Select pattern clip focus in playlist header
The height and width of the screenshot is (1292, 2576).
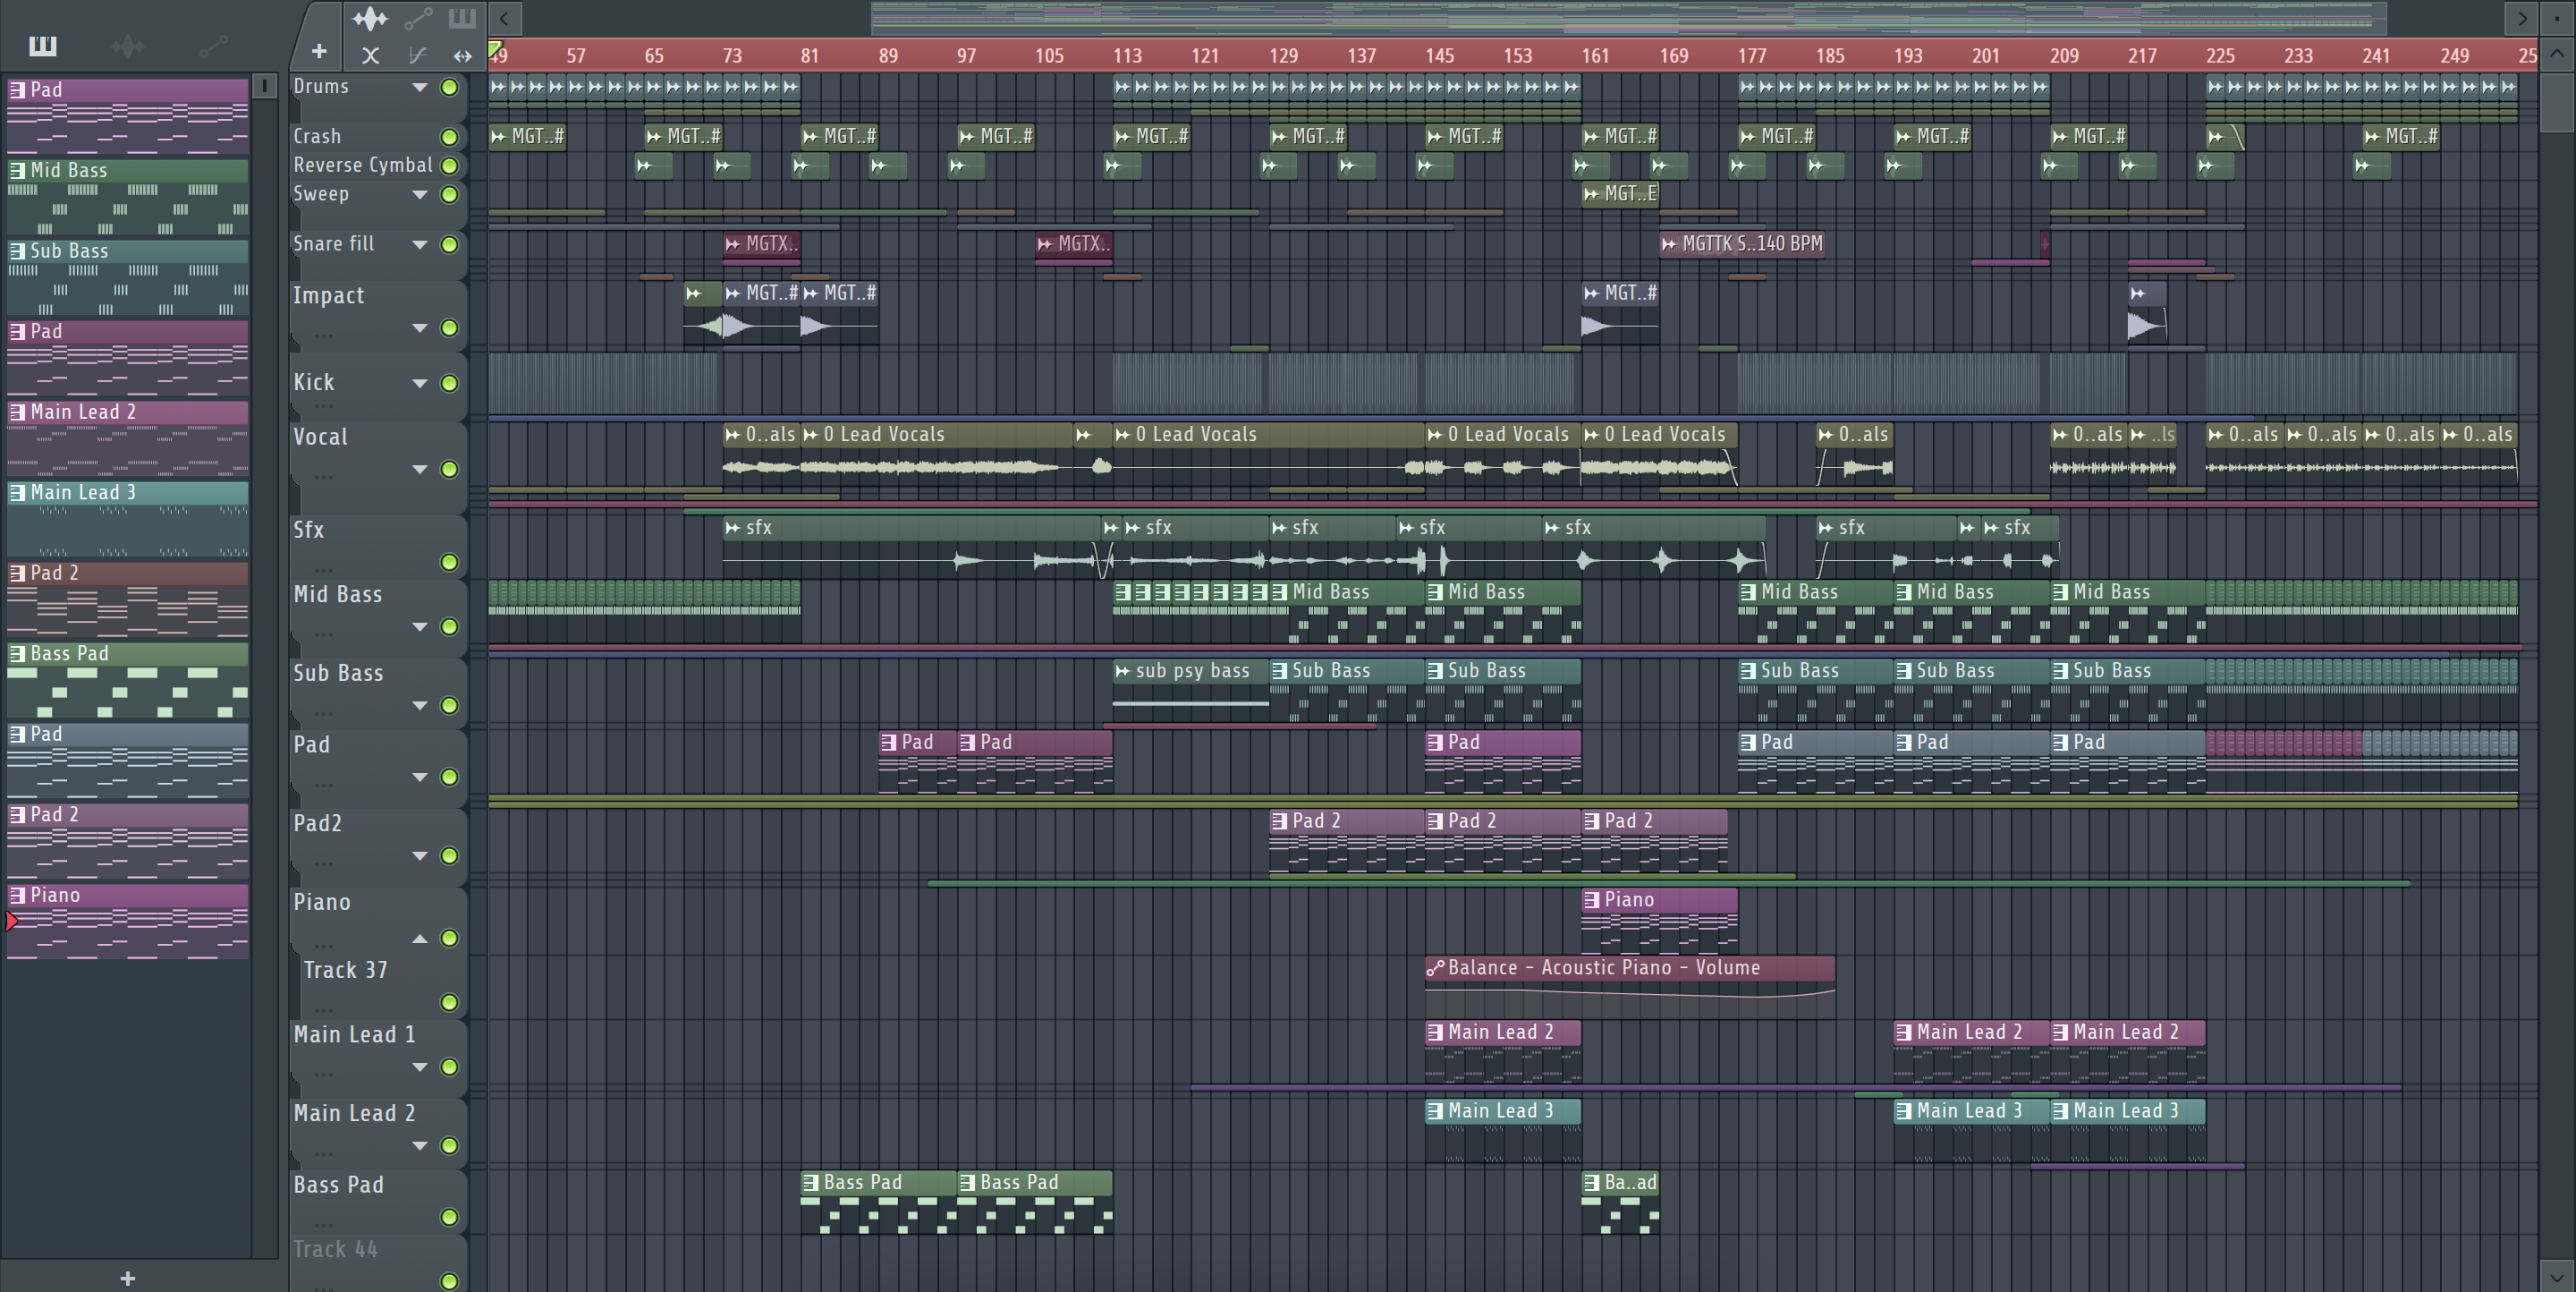coord(461,18)
